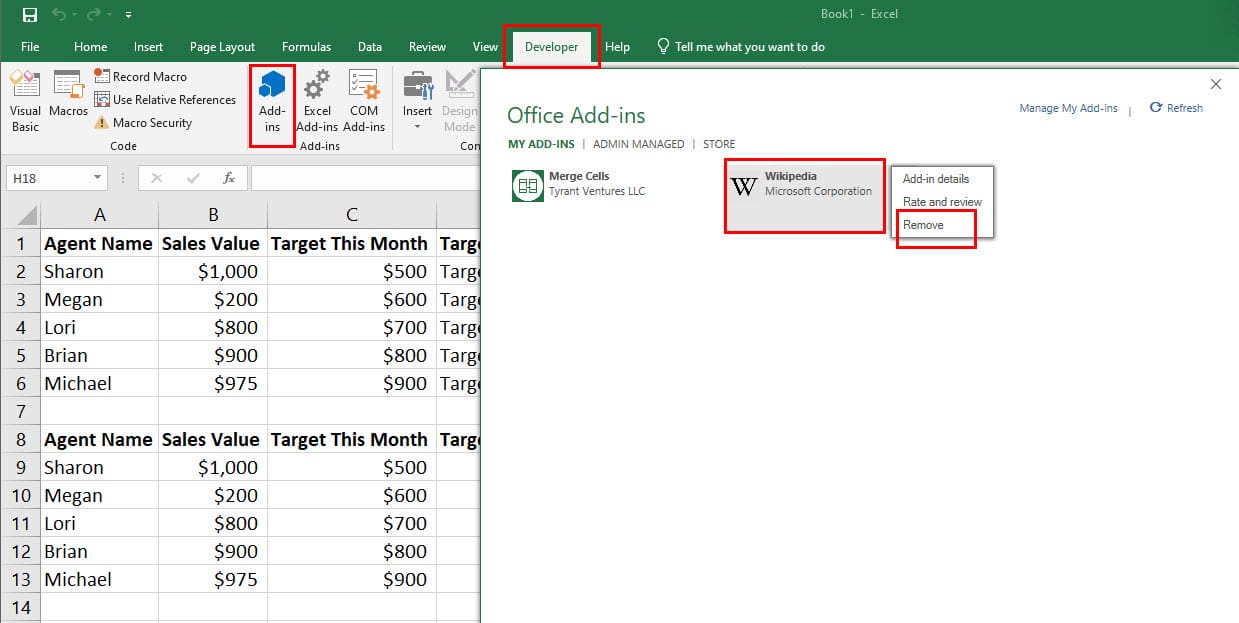This screenshot has width=1239, height=623.
Task: Select row 7 header
Action: pyautogui.click(x=20, y=411)
